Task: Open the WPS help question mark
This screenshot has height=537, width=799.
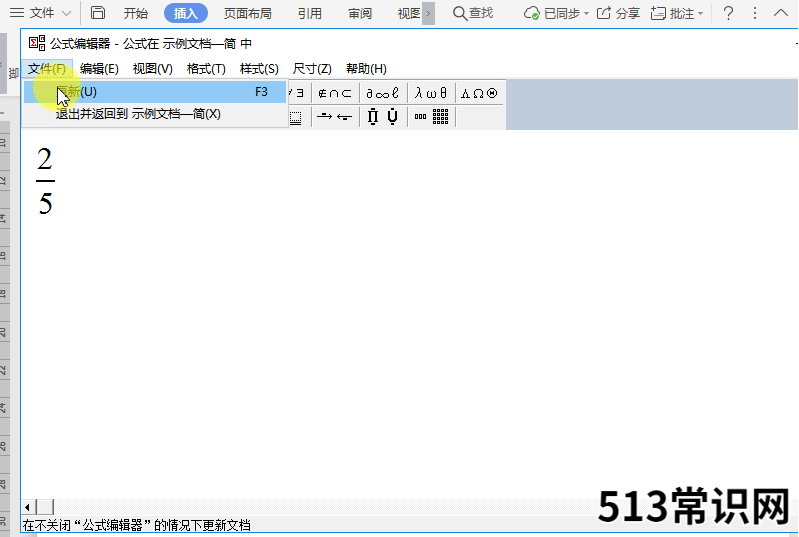Action: pyautogui.click(x=729, y=13)
